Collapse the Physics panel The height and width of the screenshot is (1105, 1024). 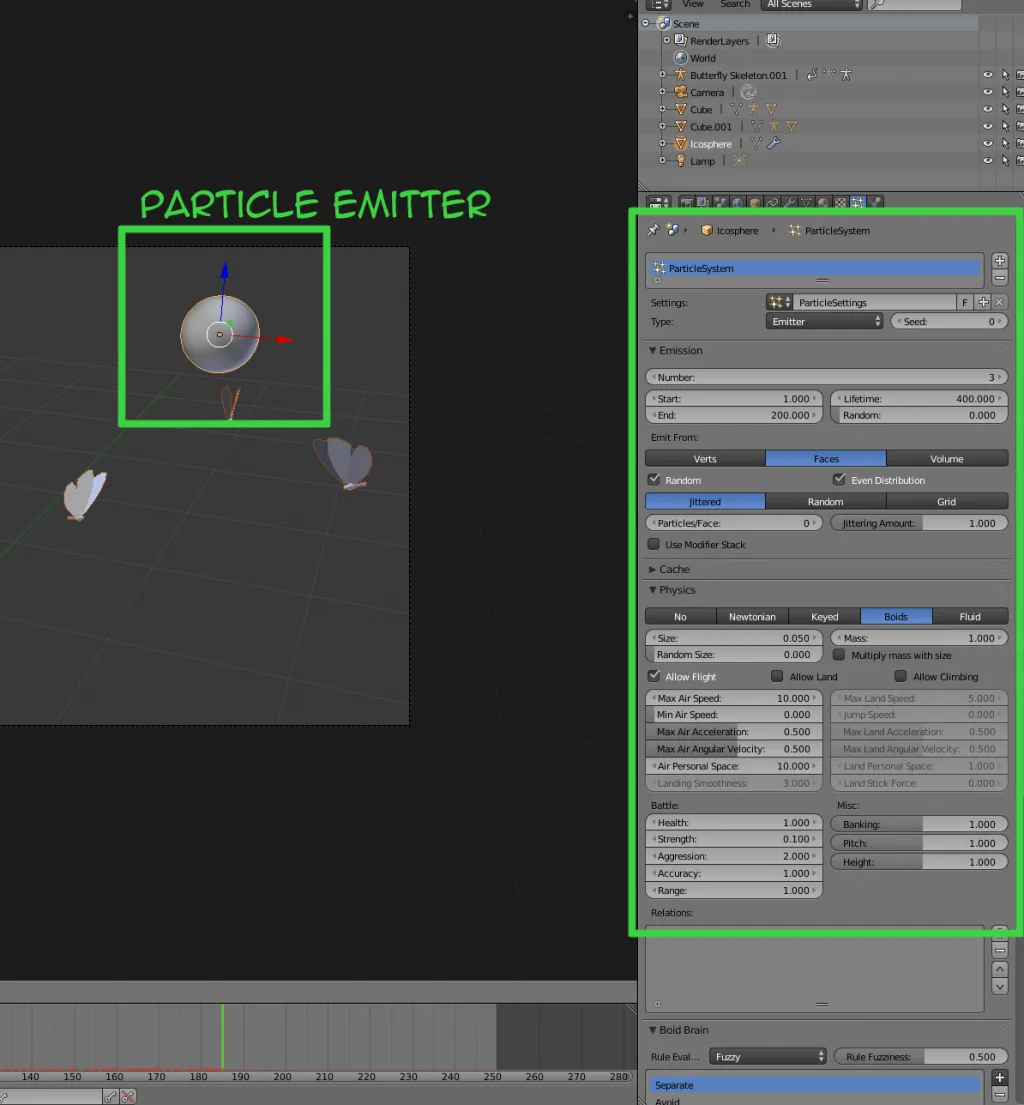point(675,590)
